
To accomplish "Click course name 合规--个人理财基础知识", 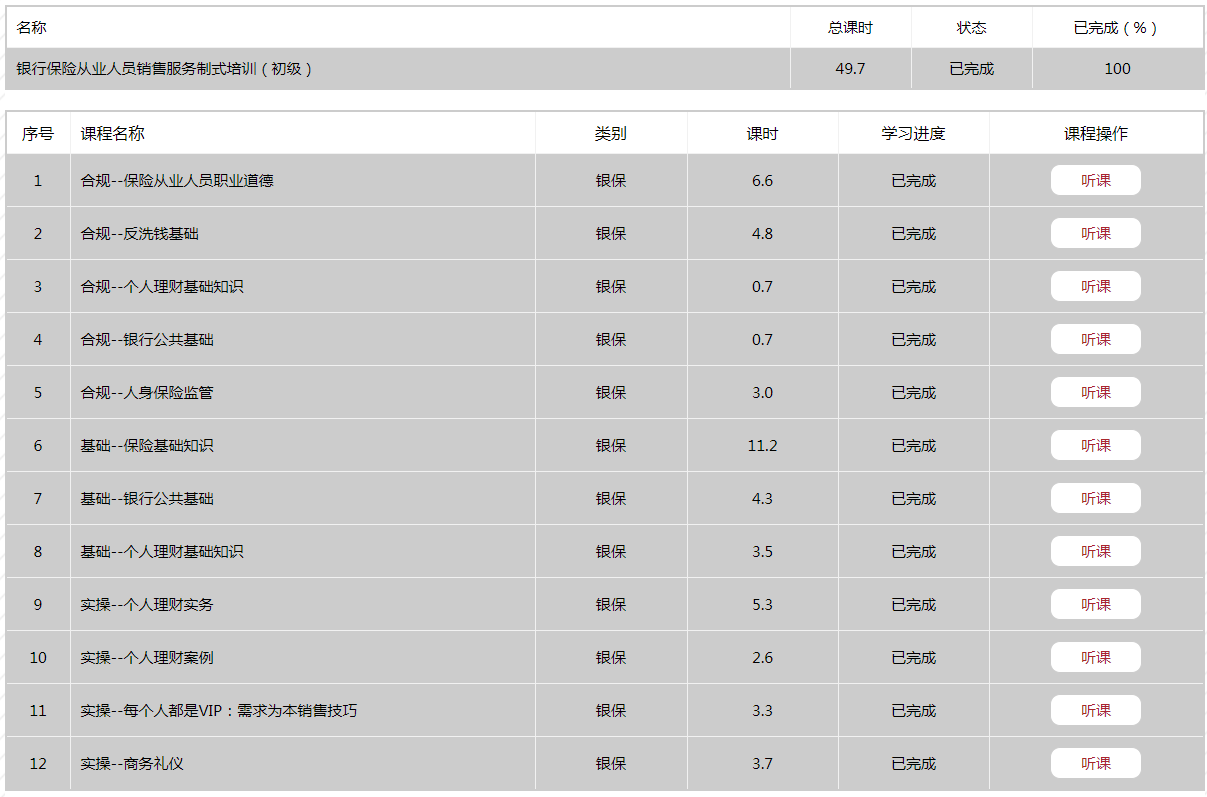I will [x=162, y=287].
